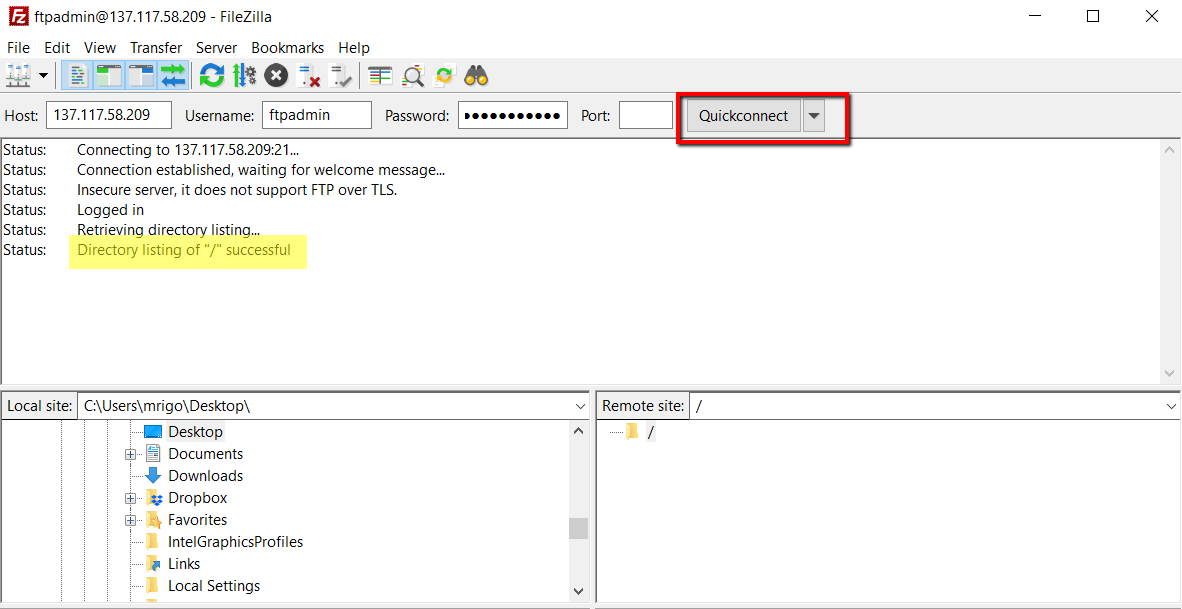Click the local tree scrollbar thumb
This screenshot has height=609, width=1182.
[x=578, y=528]
